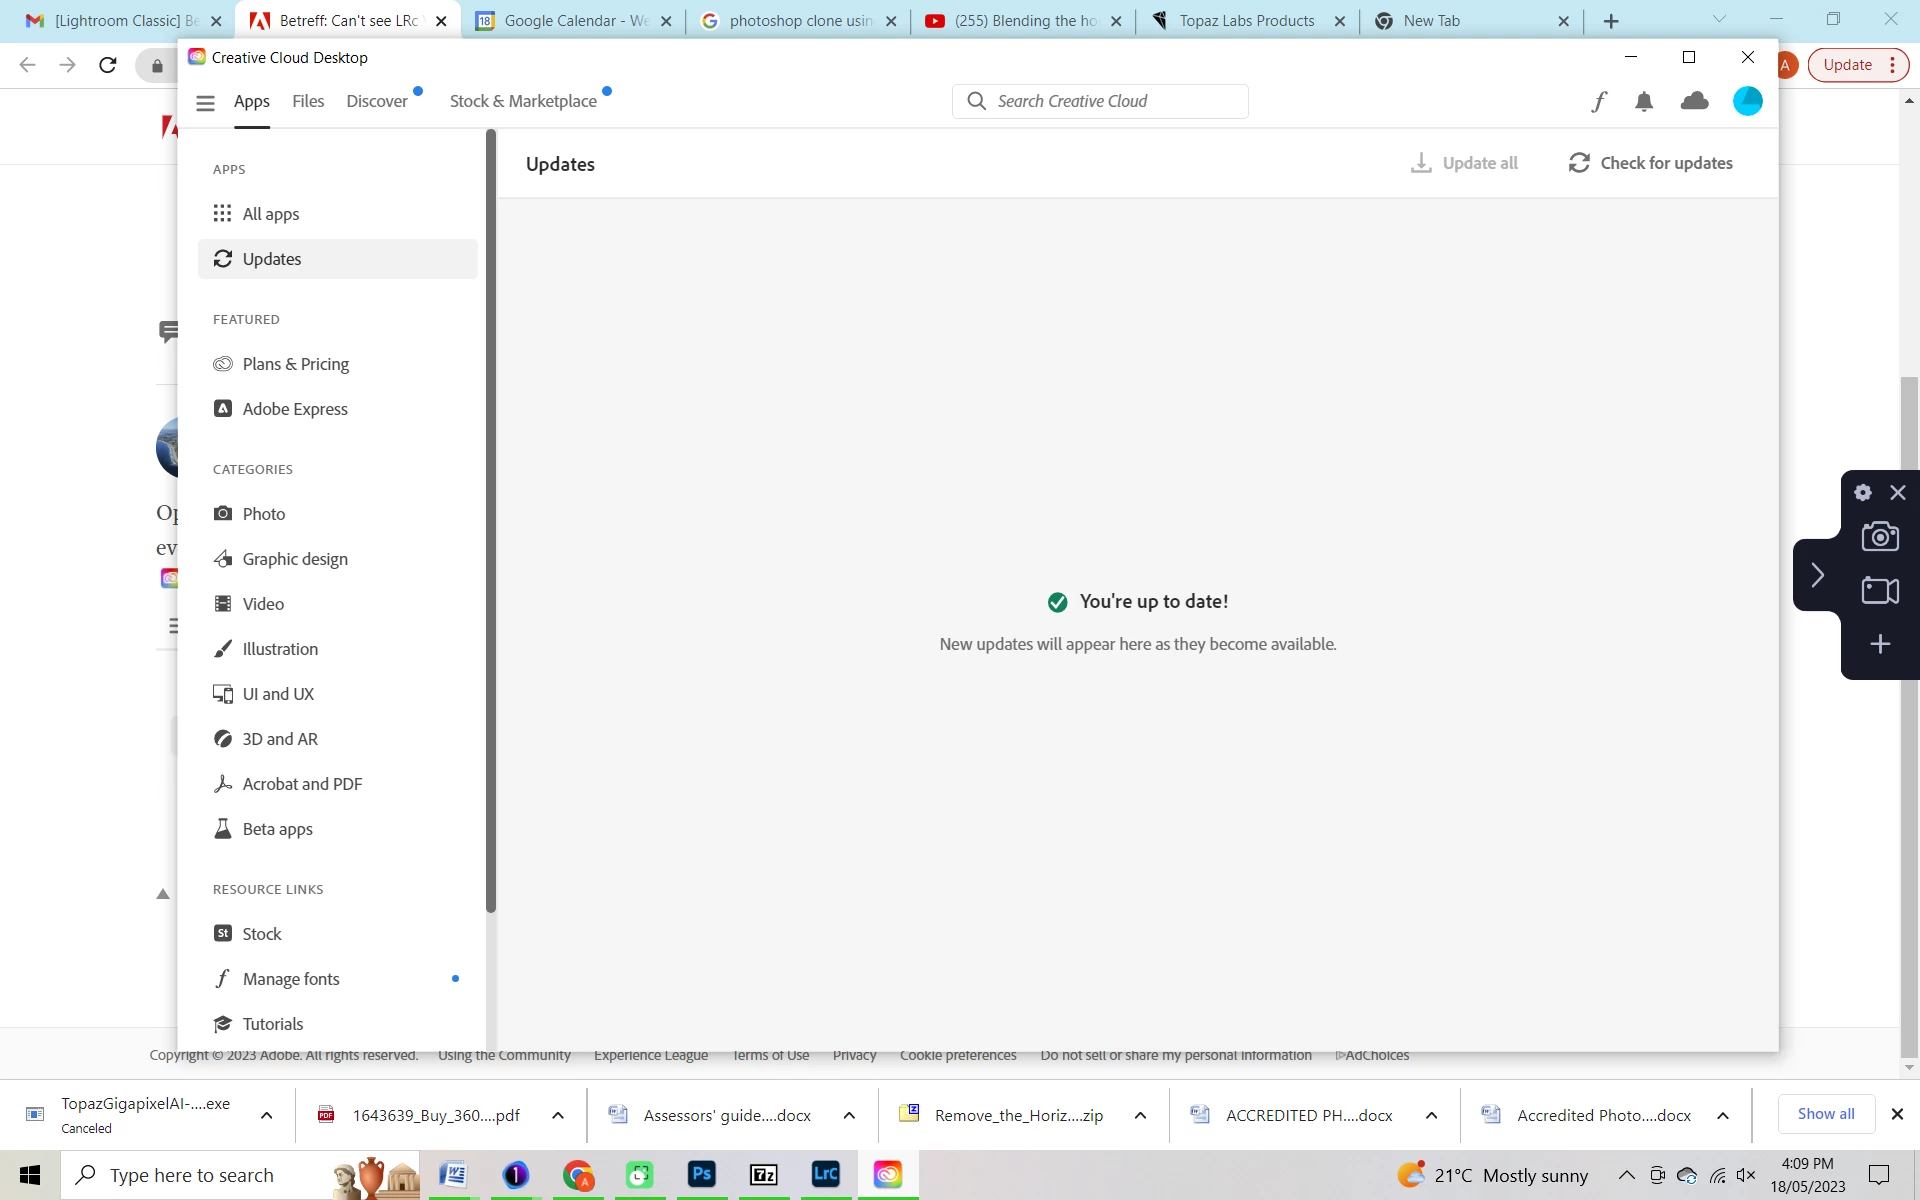Screen dimensions: 1920x1200
Task: Focus the Search Creative Cloud field
Action: point(1100,101)
